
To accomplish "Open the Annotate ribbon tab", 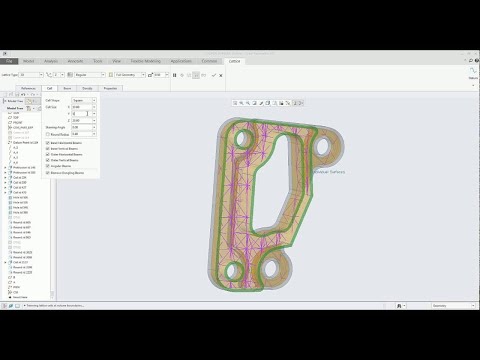I will pyautogui.click(x=75, y=61).
